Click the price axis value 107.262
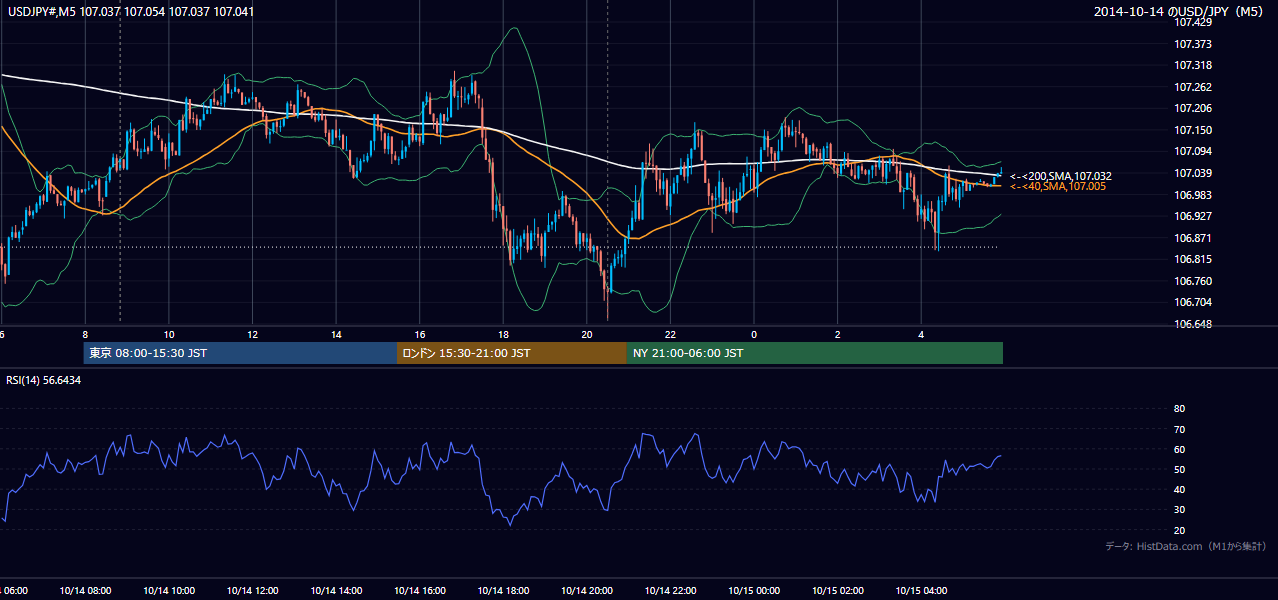This screenshot has height=600, width=1278. click(x=1193, y=87)
